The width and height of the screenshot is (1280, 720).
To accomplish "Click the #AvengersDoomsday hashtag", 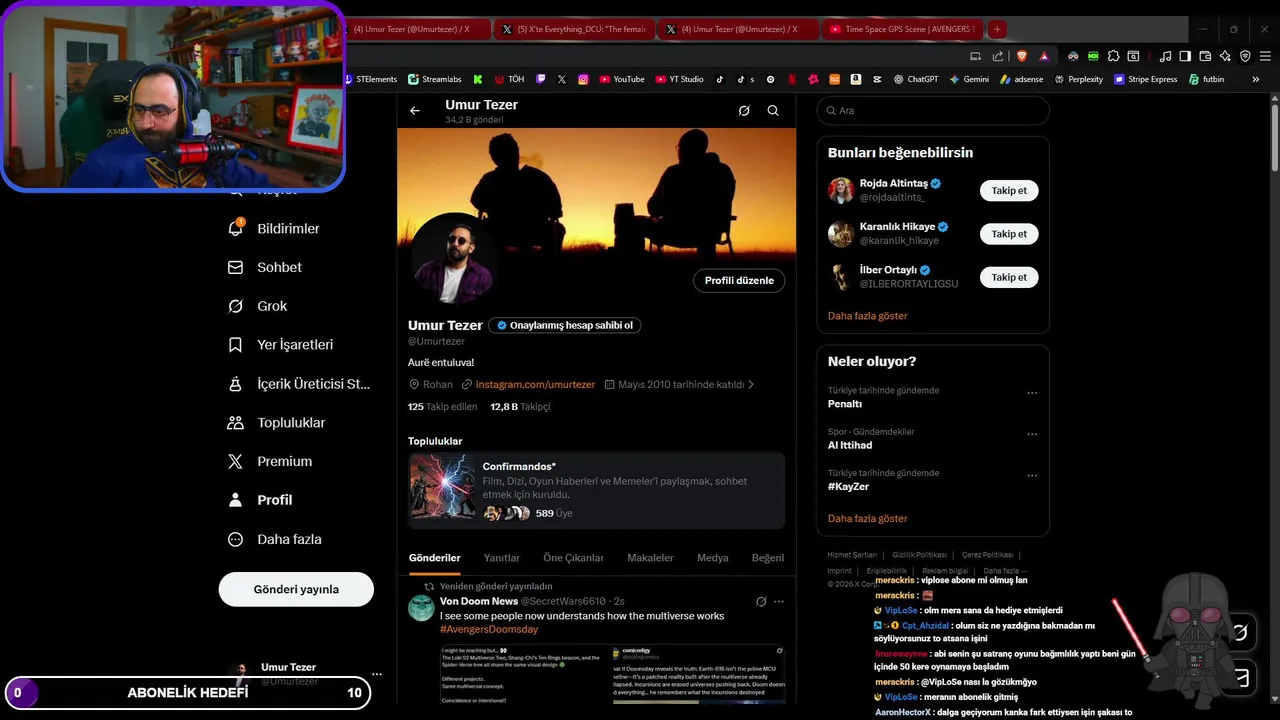I will tap(489, 629).
